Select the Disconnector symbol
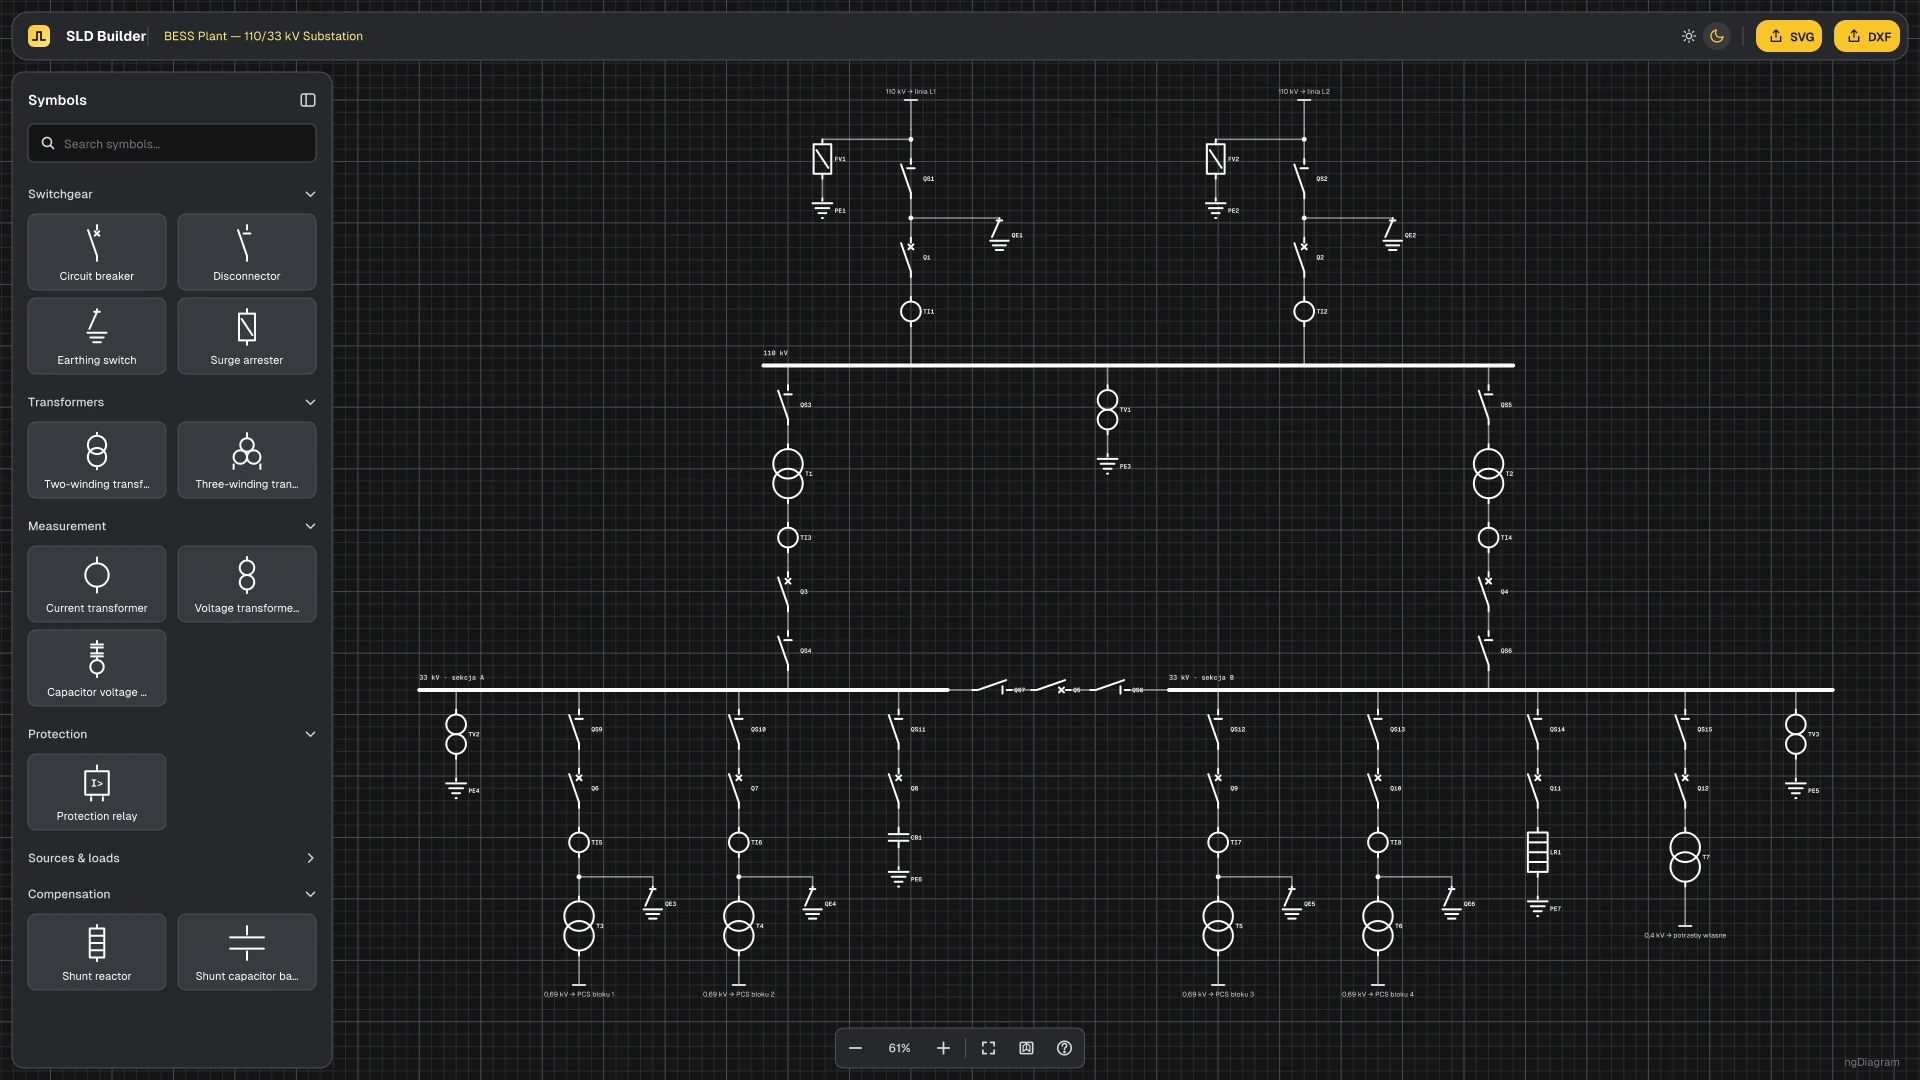The image size is (1920, 1080). [x=247, y=252]
